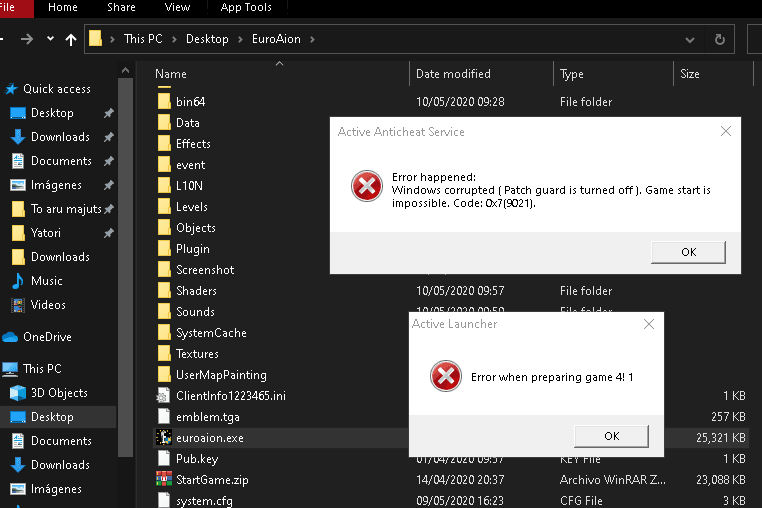Expand the address bar history dropdown
This screenshot has width=762, height=508.
pos(691,40)
